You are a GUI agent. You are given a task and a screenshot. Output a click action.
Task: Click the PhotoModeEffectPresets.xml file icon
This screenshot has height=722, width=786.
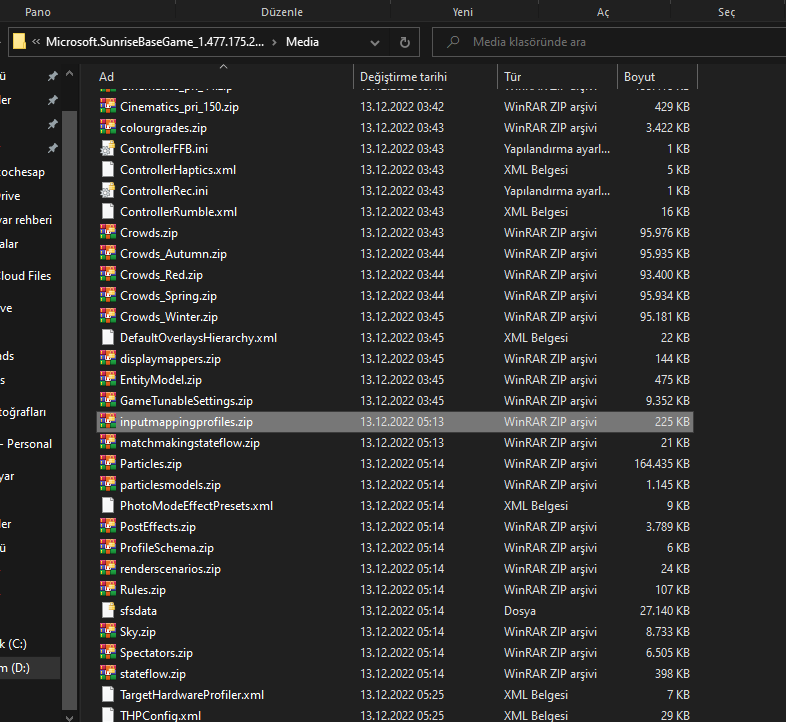pyautogui.click(x=108, y=506)
